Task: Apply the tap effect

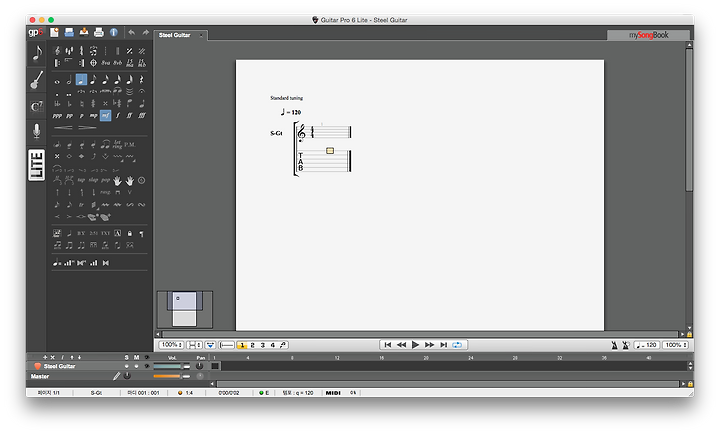Action: (81, 180)
